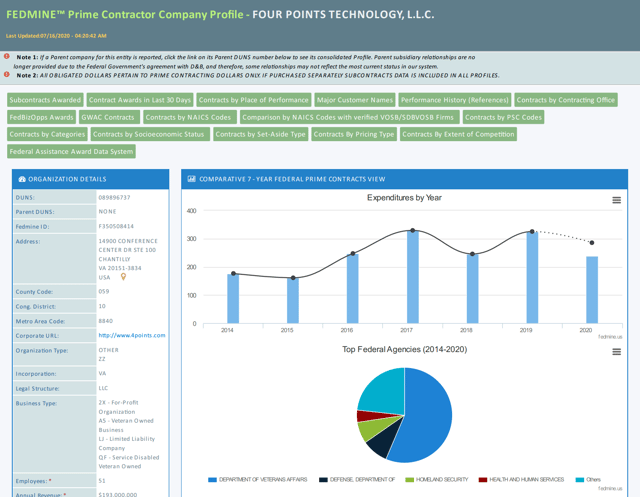View Contracts By Pricing Type
This screenshot has width=640, height=497.
(354, 134)
